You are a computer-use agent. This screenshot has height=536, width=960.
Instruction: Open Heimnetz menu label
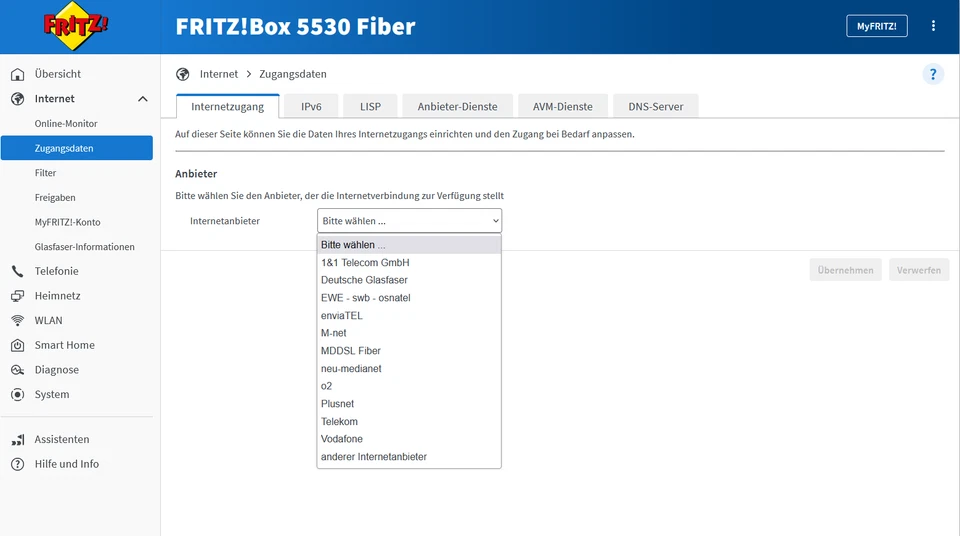tap(58, 296)
